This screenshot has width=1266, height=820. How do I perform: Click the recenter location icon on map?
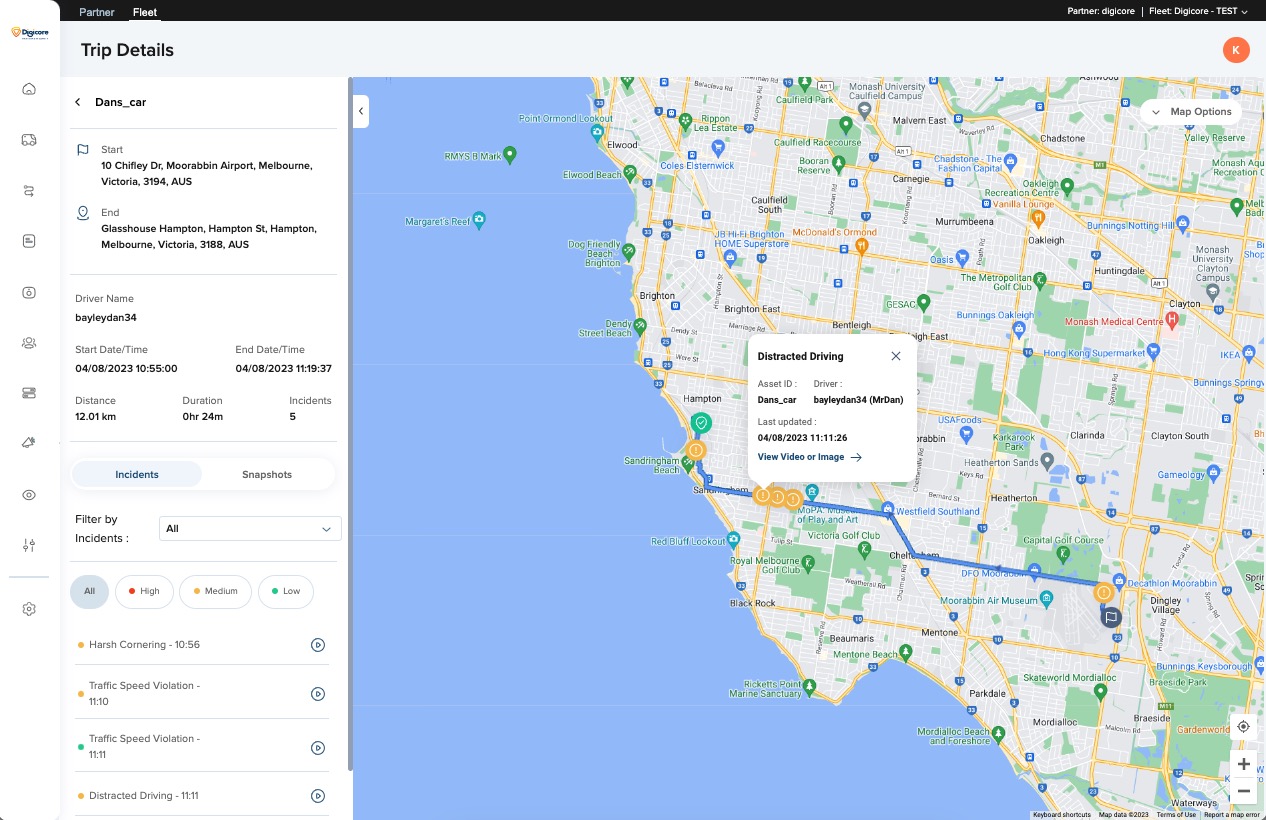coord(1243,727)
